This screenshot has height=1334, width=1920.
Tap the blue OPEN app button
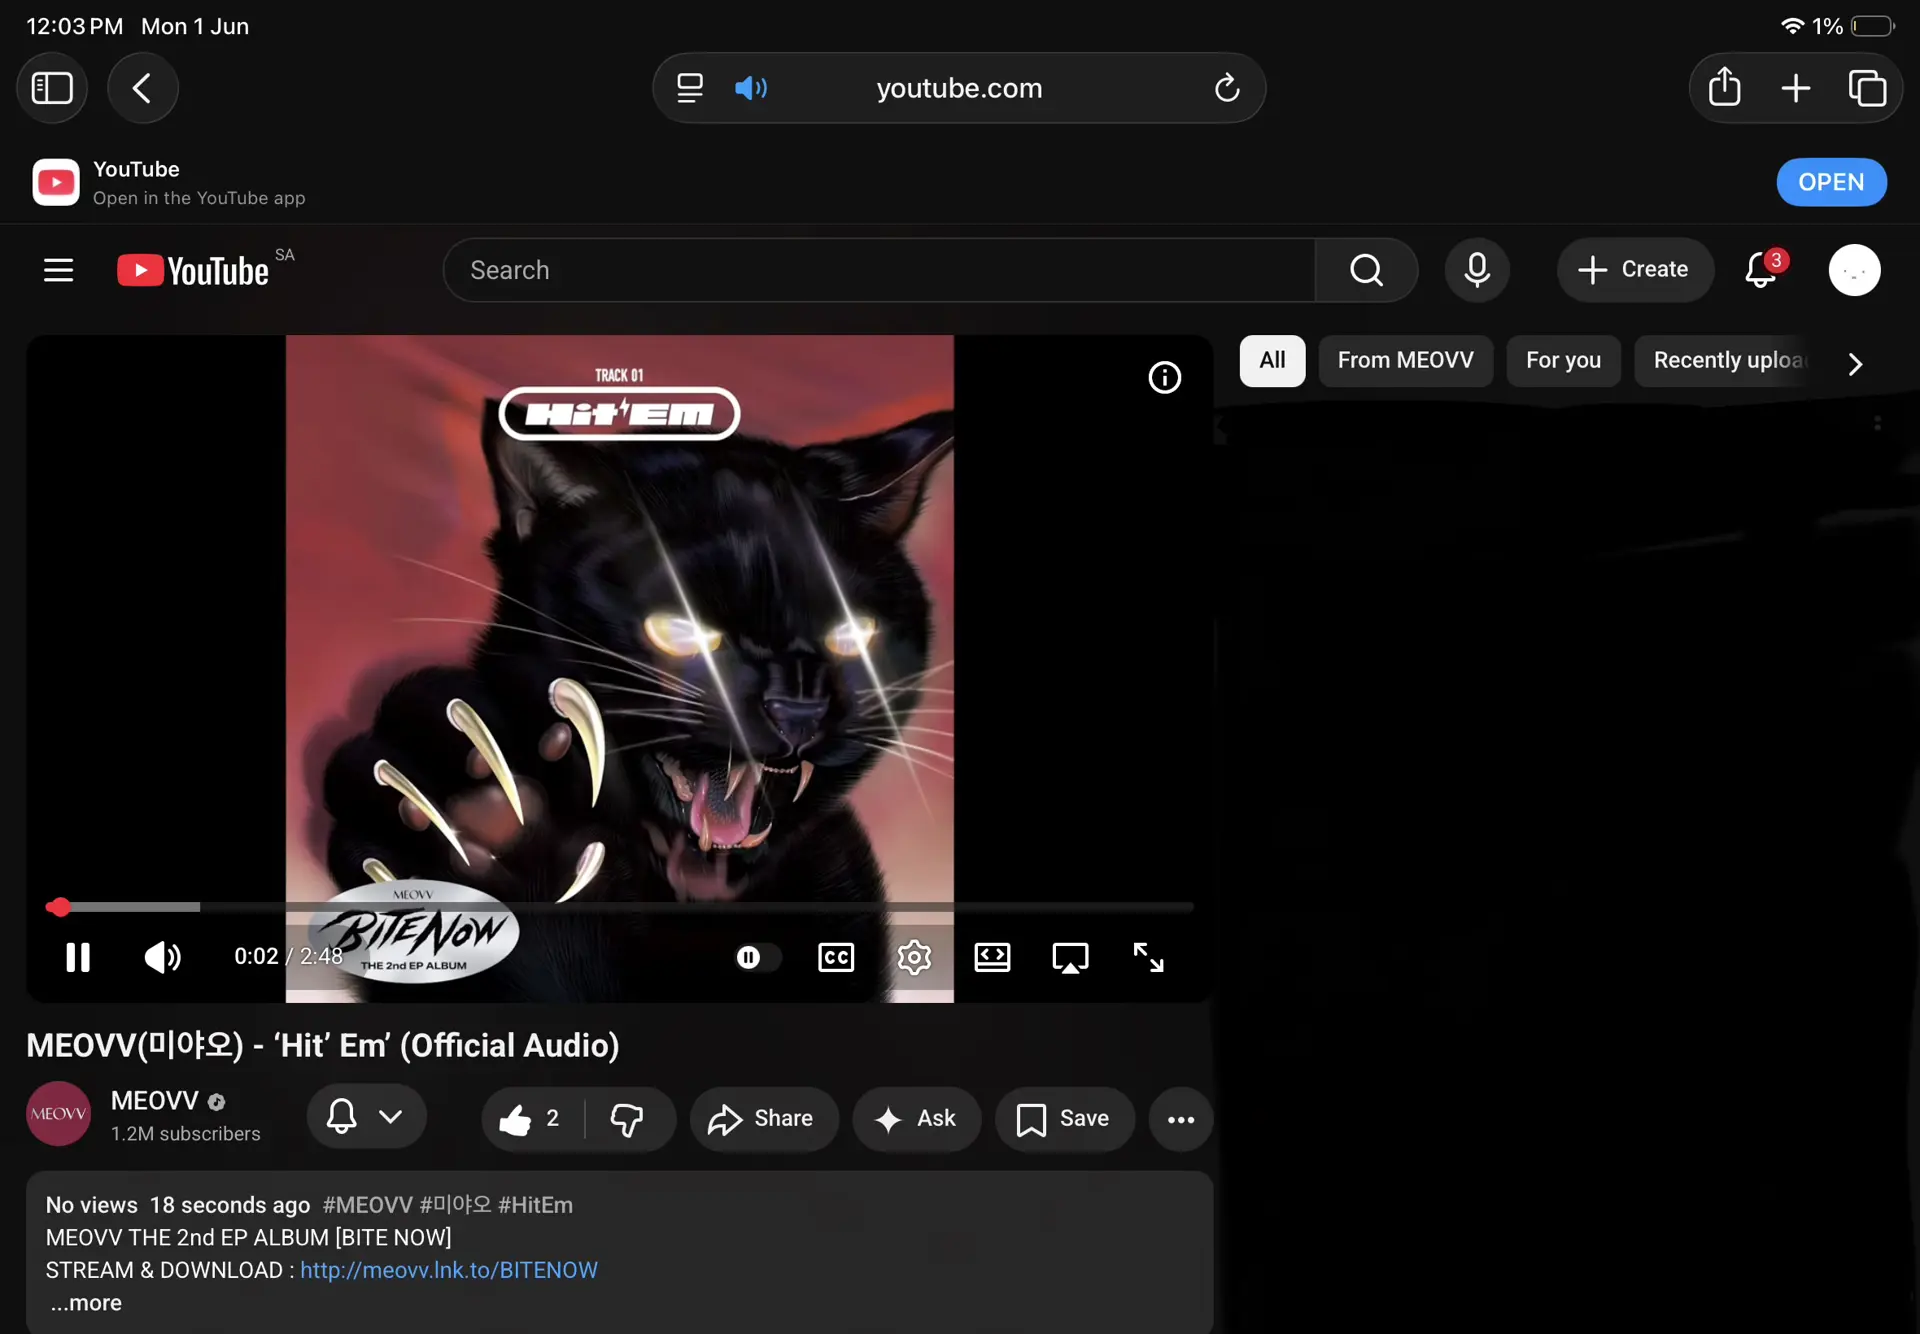[x=1831, y=182]
